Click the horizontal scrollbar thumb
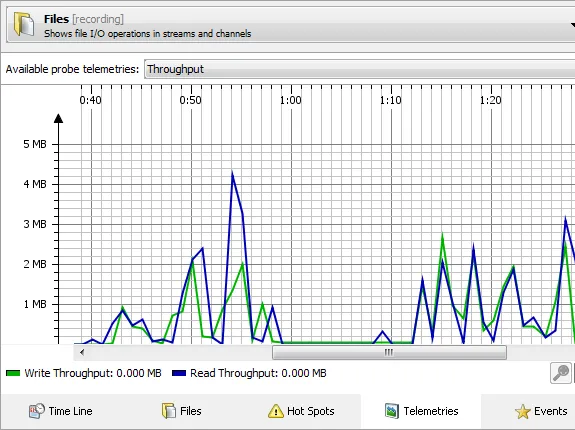The height and width of the screenshot is (430, 575). tap(389, 353)
